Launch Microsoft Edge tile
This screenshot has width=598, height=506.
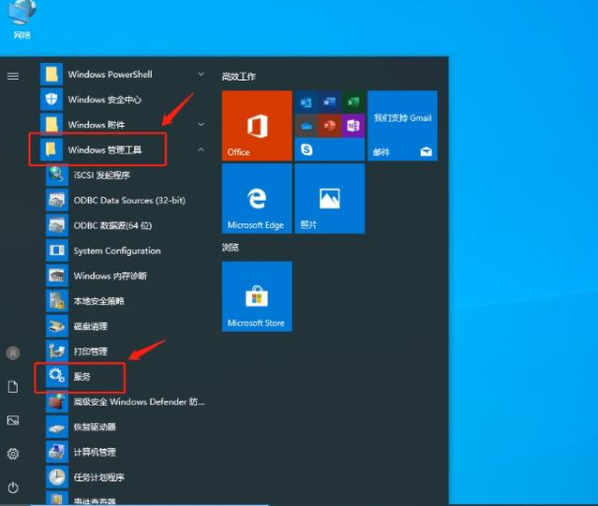click(x=257, y=198)
